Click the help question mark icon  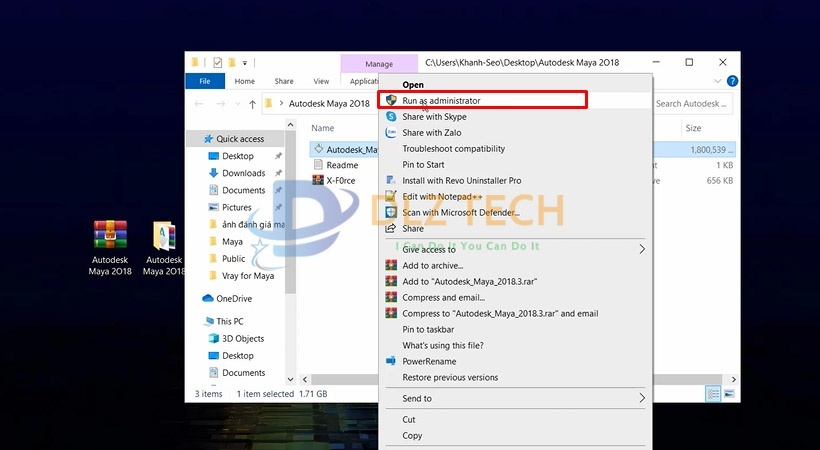732,81
